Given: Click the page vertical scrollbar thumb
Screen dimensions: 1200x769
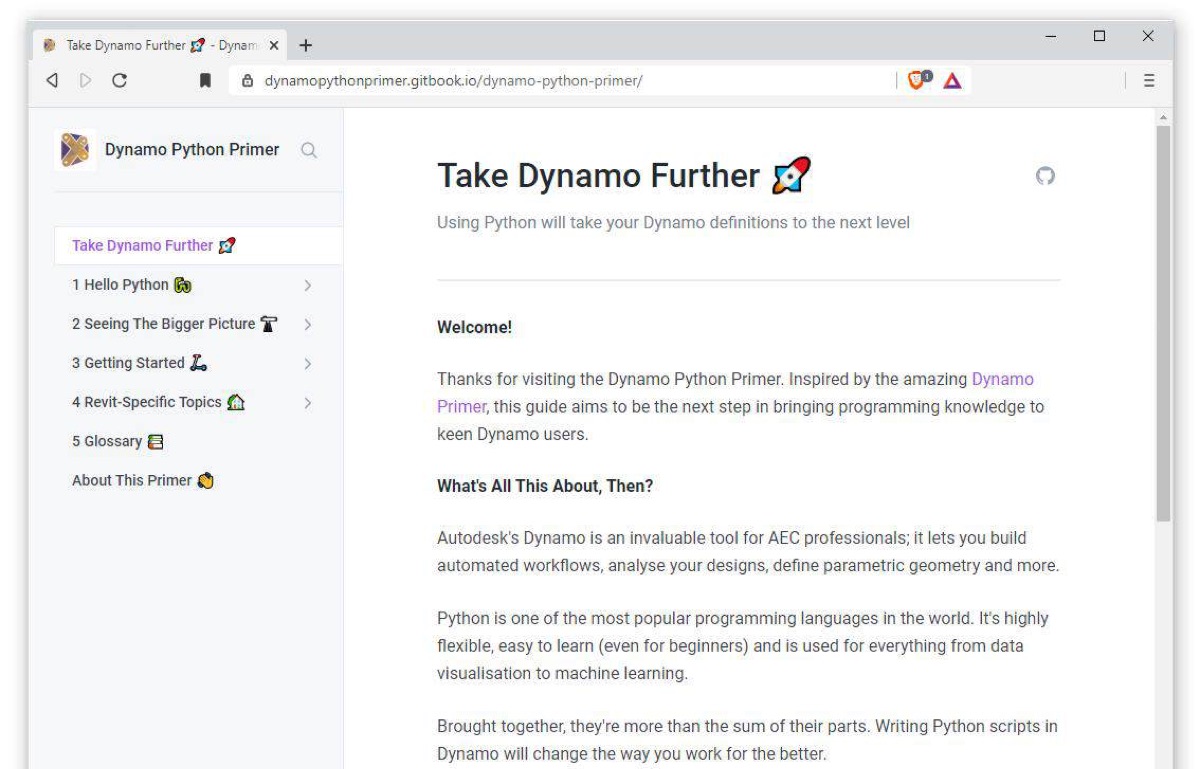Looking at the screenshot, I should [1163, 323].
